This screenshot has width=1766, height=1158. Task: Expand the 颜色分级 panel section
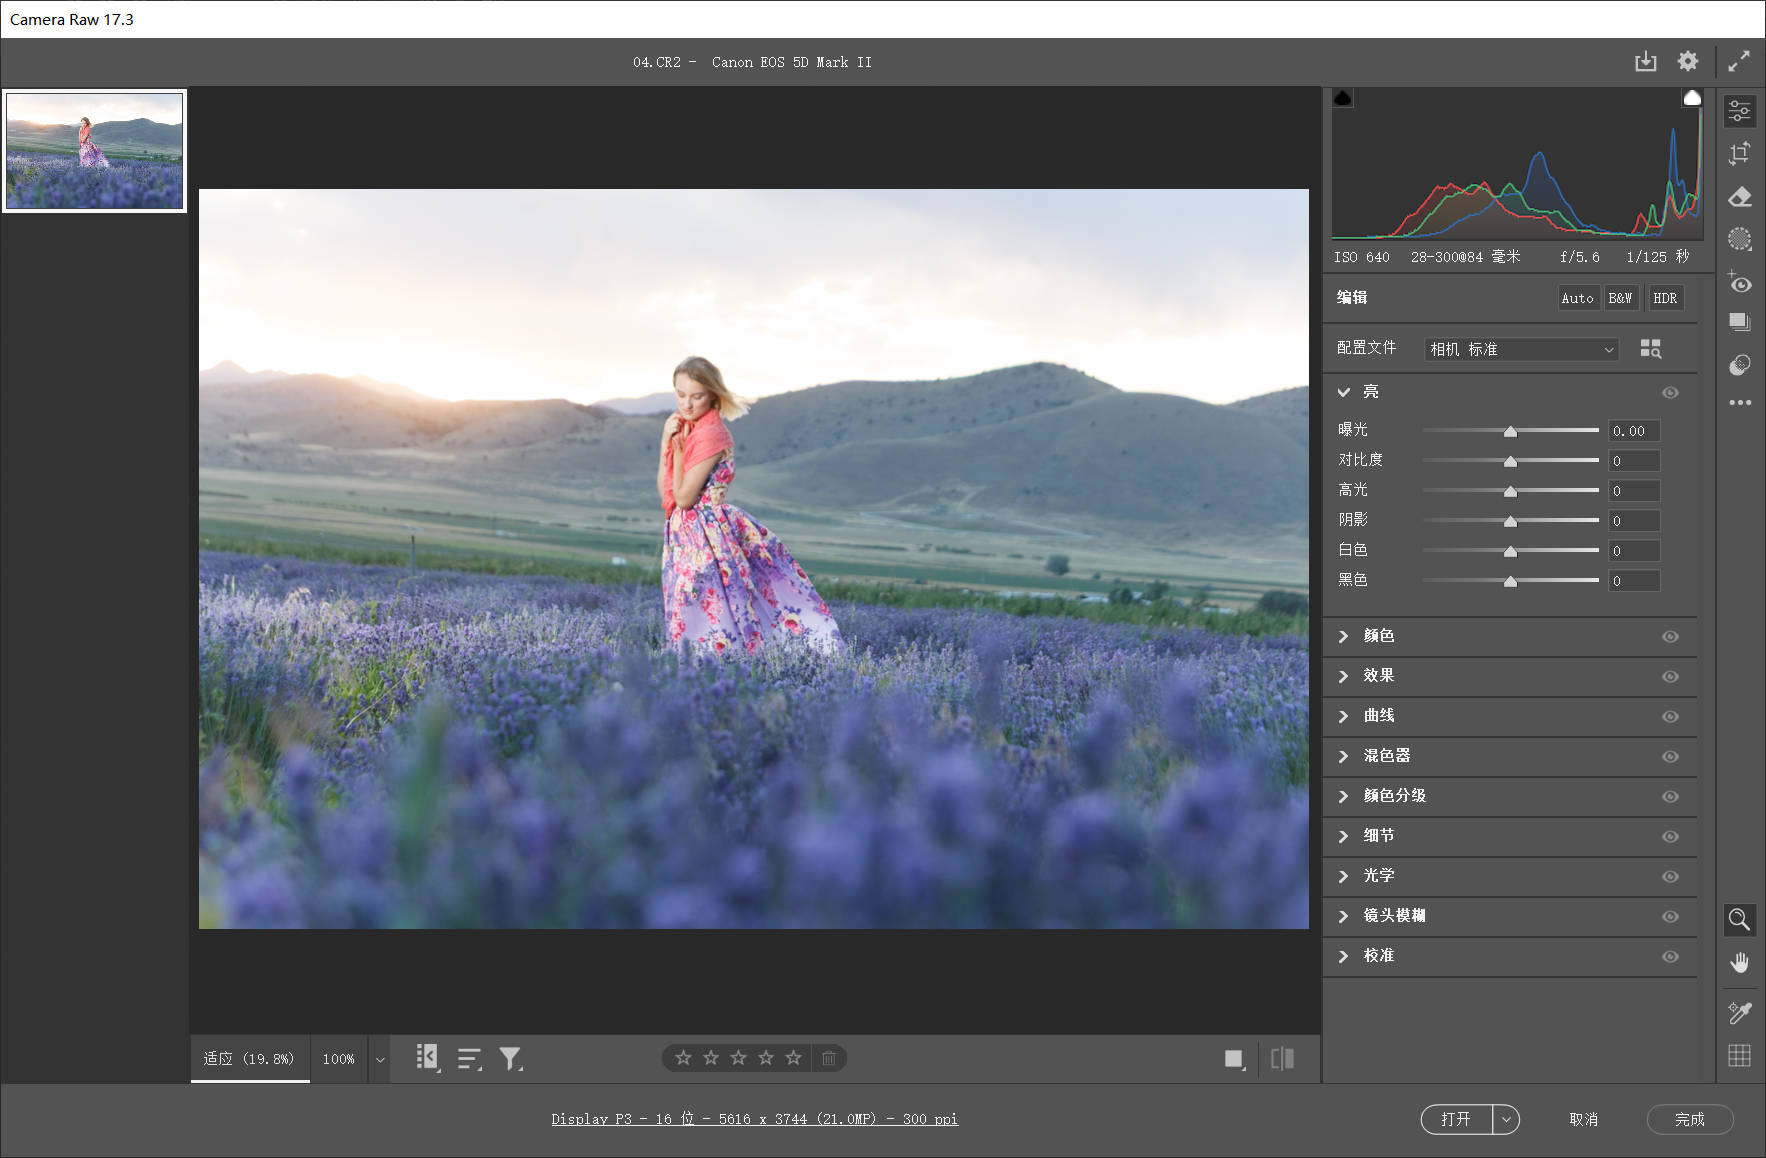(x=1343, y=796)
